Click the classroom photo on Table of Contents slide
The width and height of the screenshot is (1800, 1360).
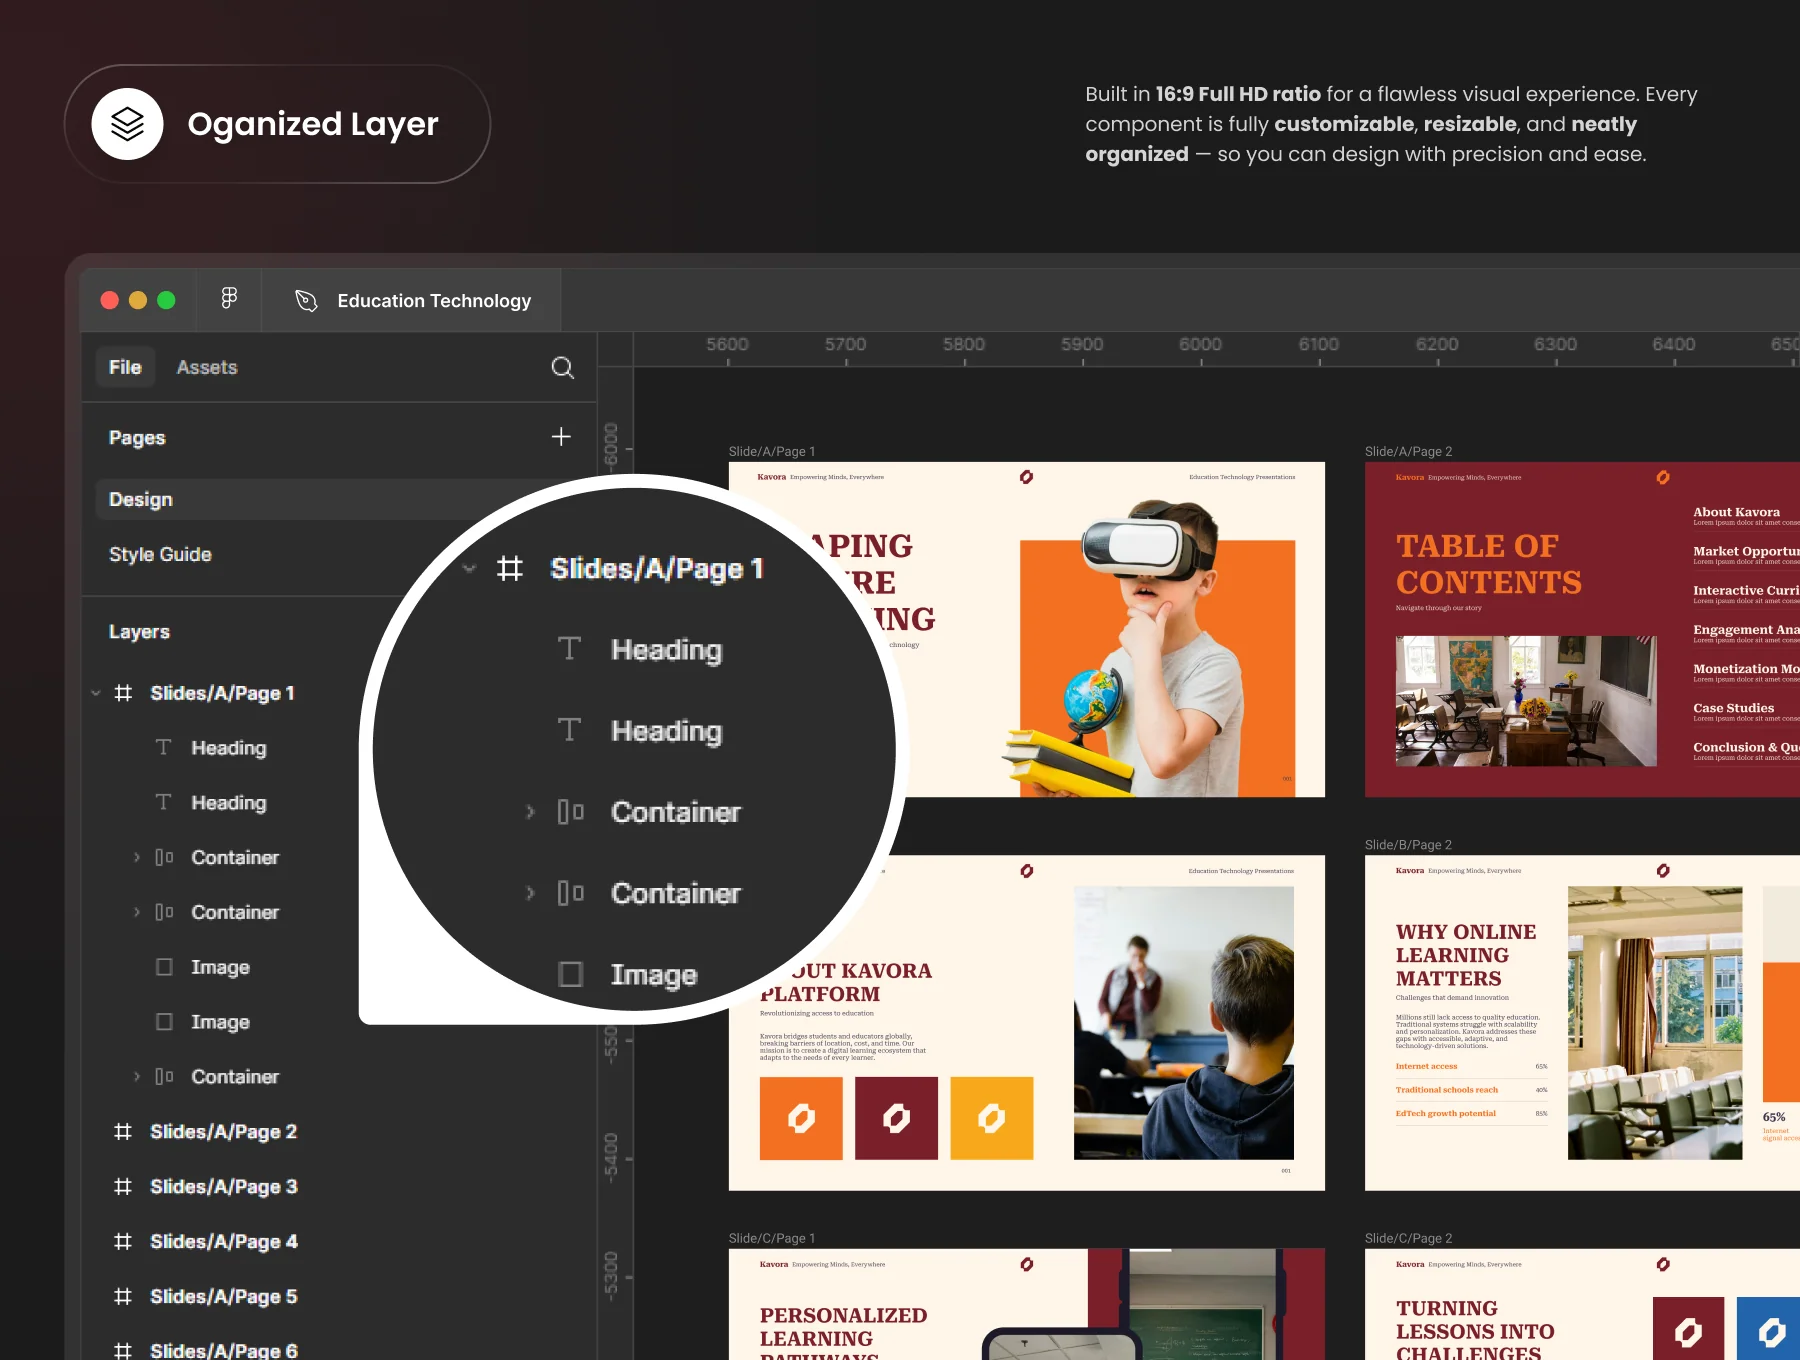tap(1525, 701)
